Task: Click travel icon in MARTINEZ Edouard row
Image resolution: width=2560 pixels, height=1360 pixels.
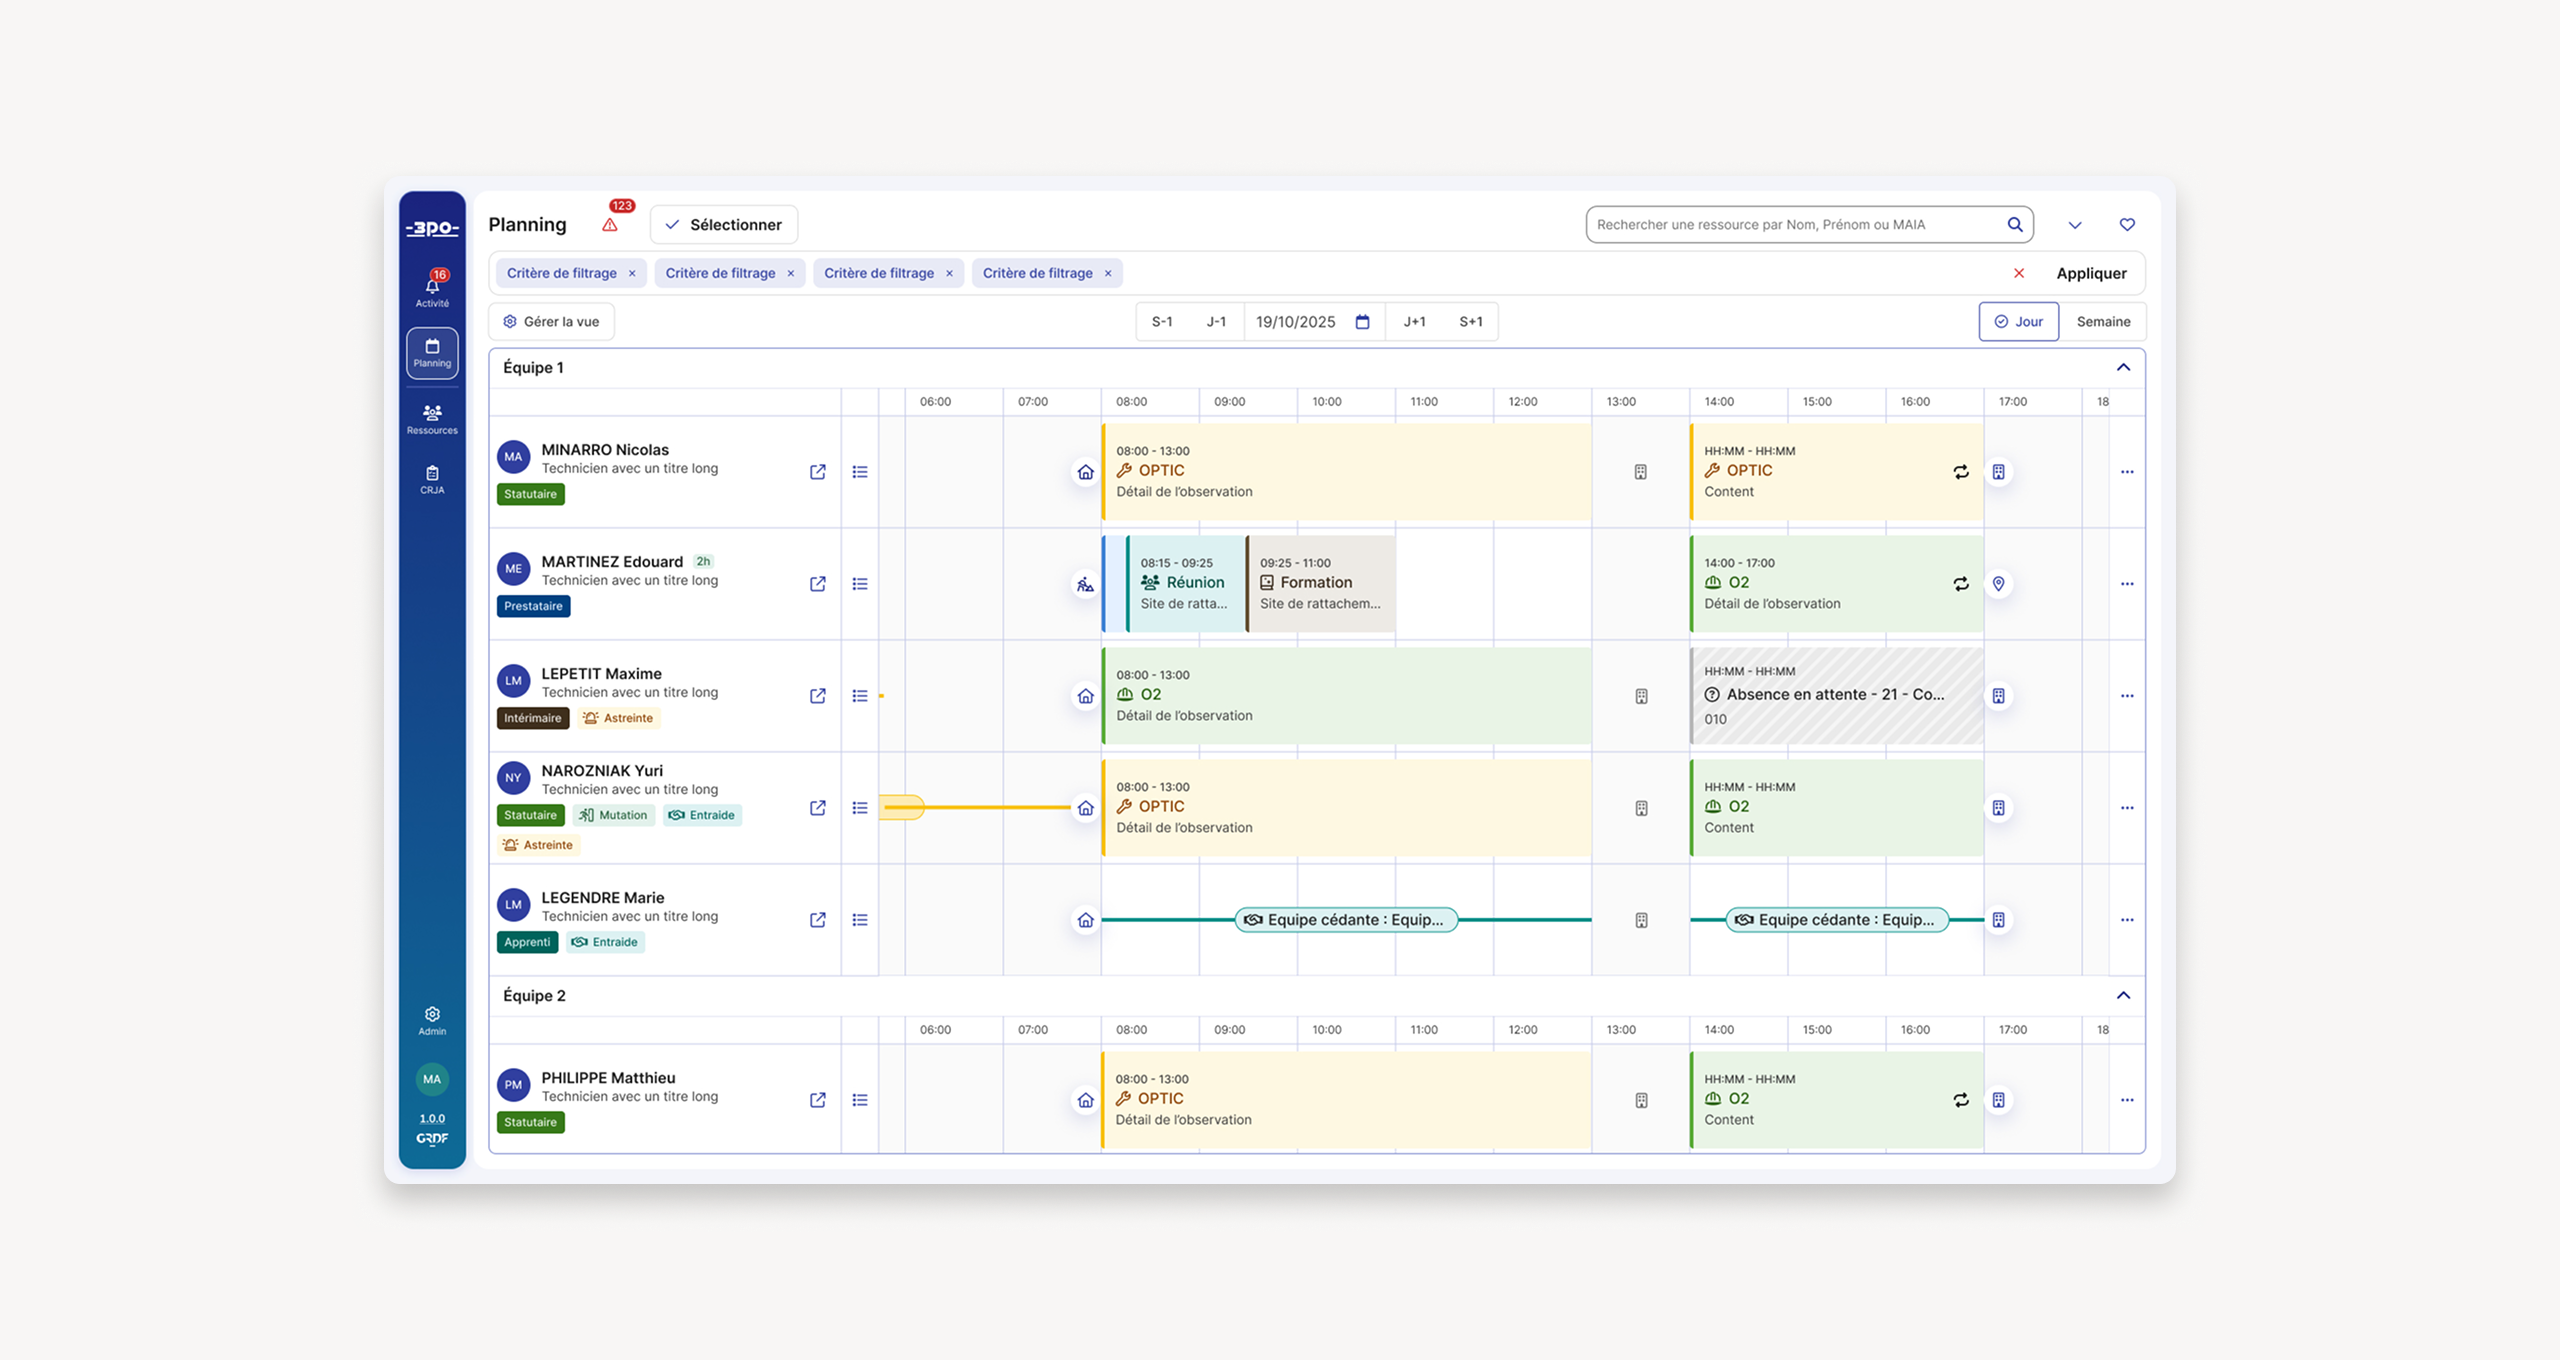Action: [x=1085, y=584]
